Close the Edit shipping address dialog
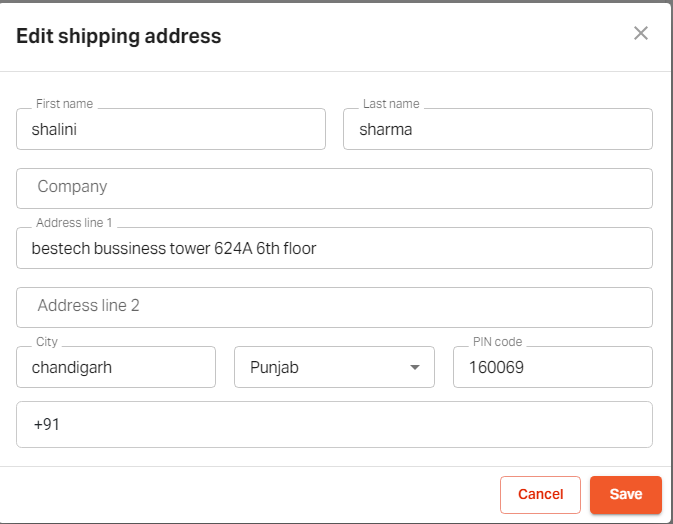Screen dimensions: 673x524 coord(641,33)
